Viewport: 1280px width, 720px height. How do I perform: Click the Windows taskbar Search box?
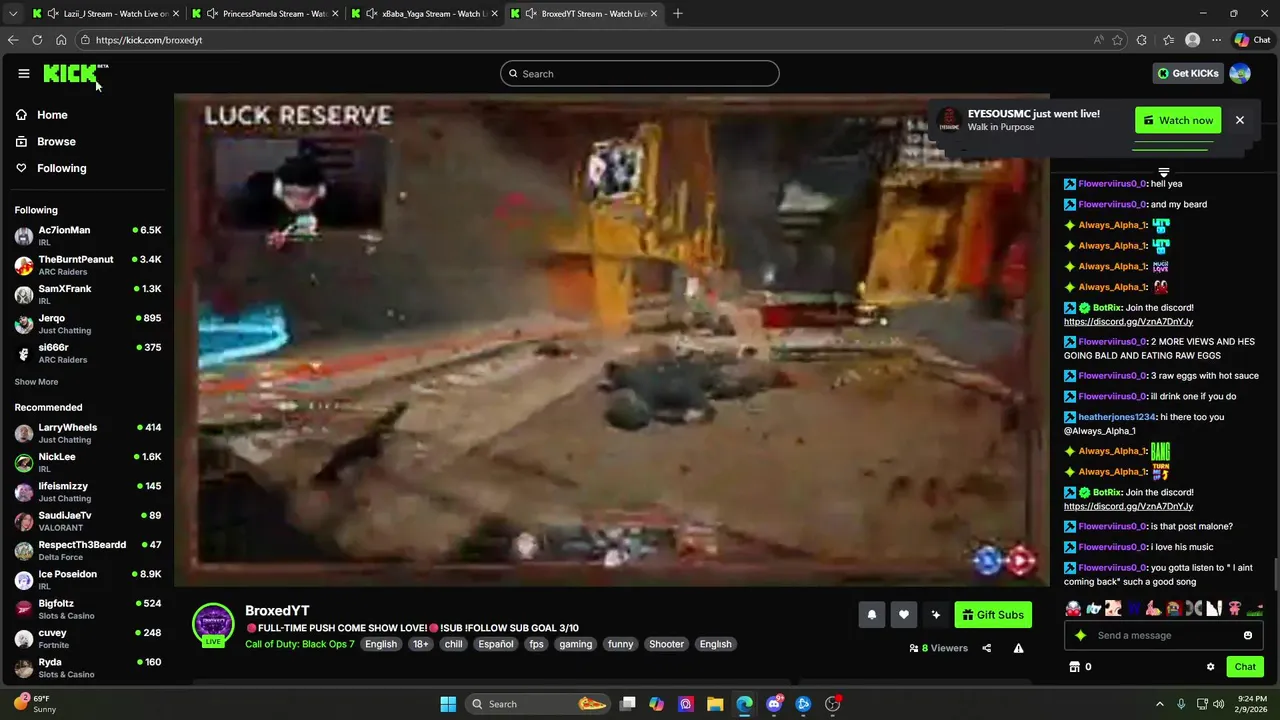pyautogui.click(x=538, y=704)
